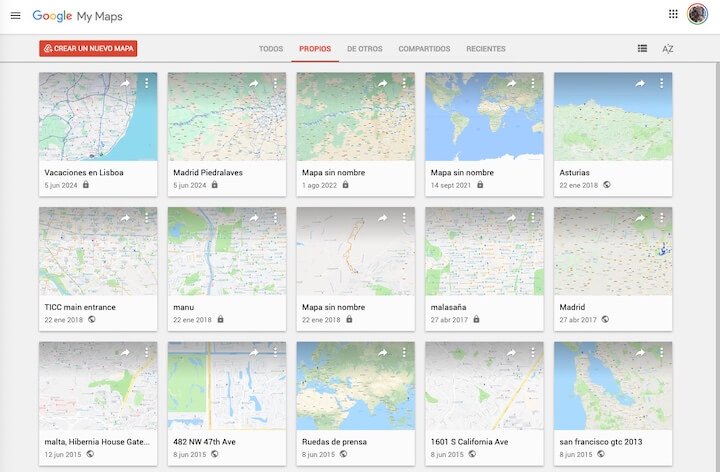Viewport: 720px width, 472px height.
Task: Share the 482 NW 47th Ave map
Action: [x=253, y=353]
